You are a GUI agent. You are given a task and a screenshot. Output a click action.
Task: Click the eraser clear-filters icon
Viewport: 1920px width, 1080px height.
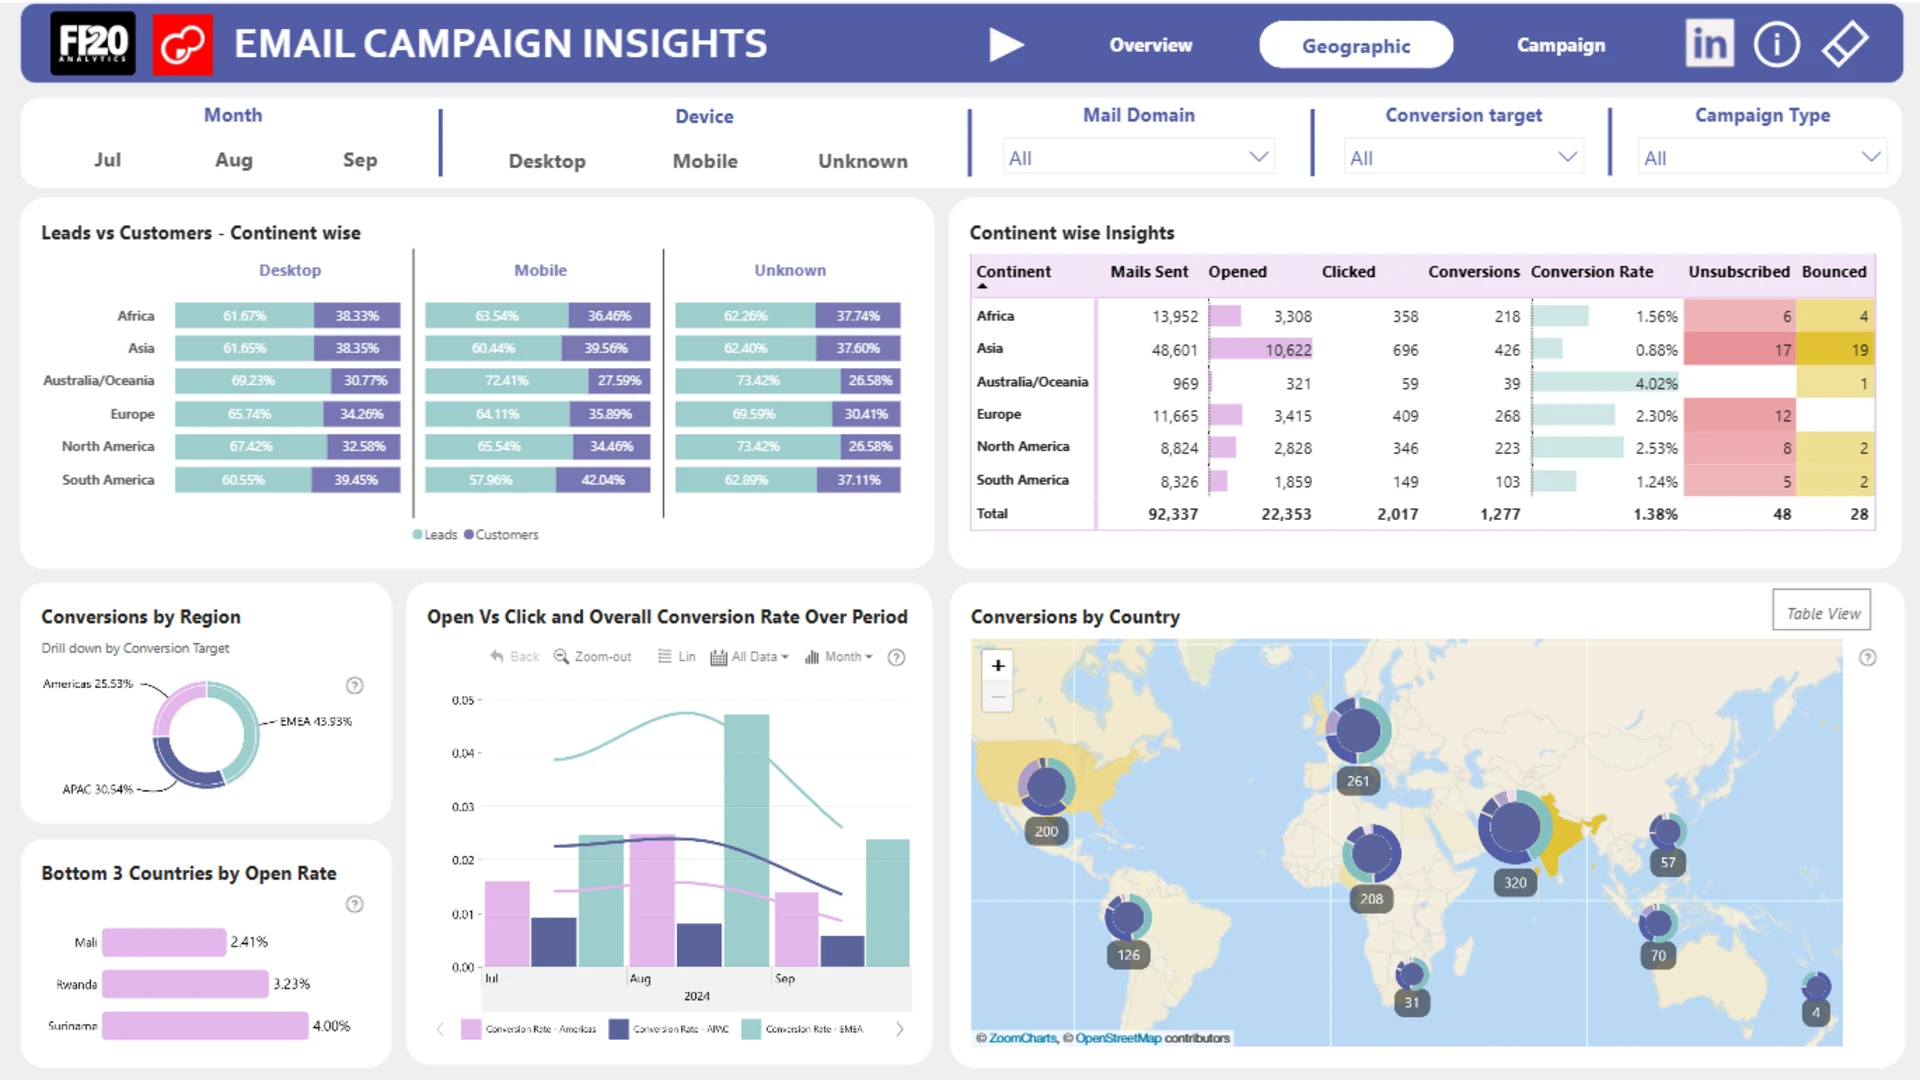click(1844, 45)
